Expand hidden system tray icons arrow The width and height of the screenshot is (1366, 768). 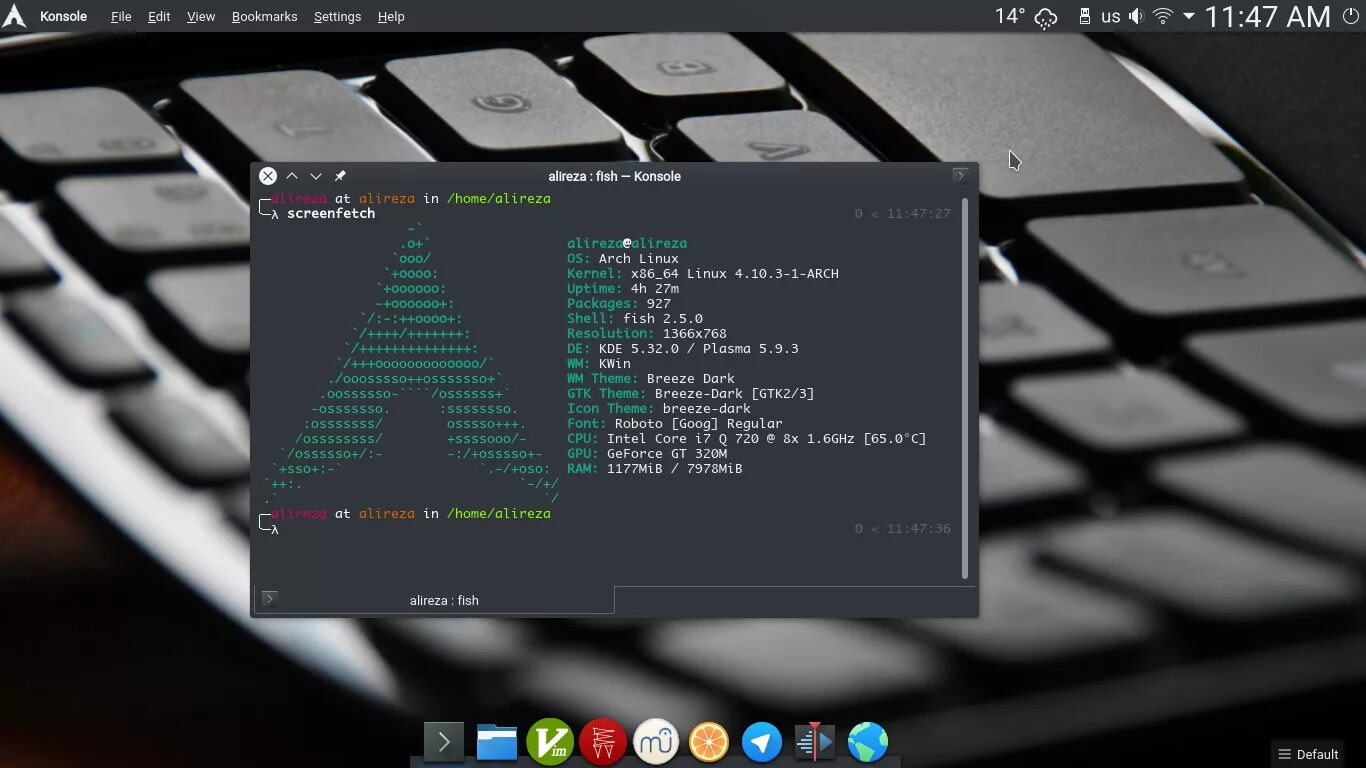[1188, 16]
